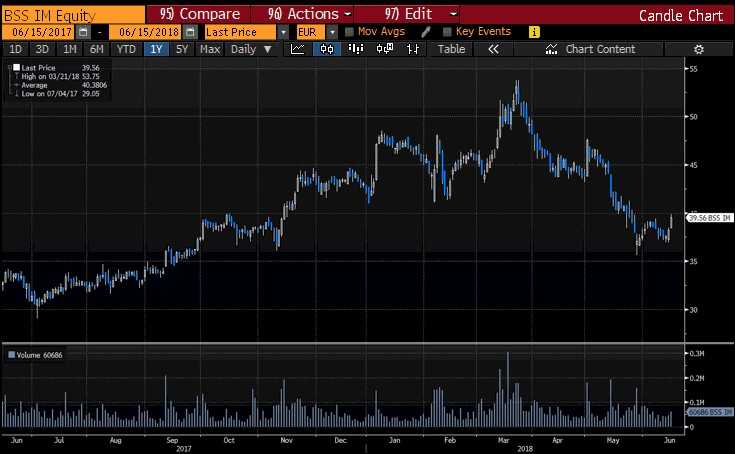Click the 55 price axis label

693,69
